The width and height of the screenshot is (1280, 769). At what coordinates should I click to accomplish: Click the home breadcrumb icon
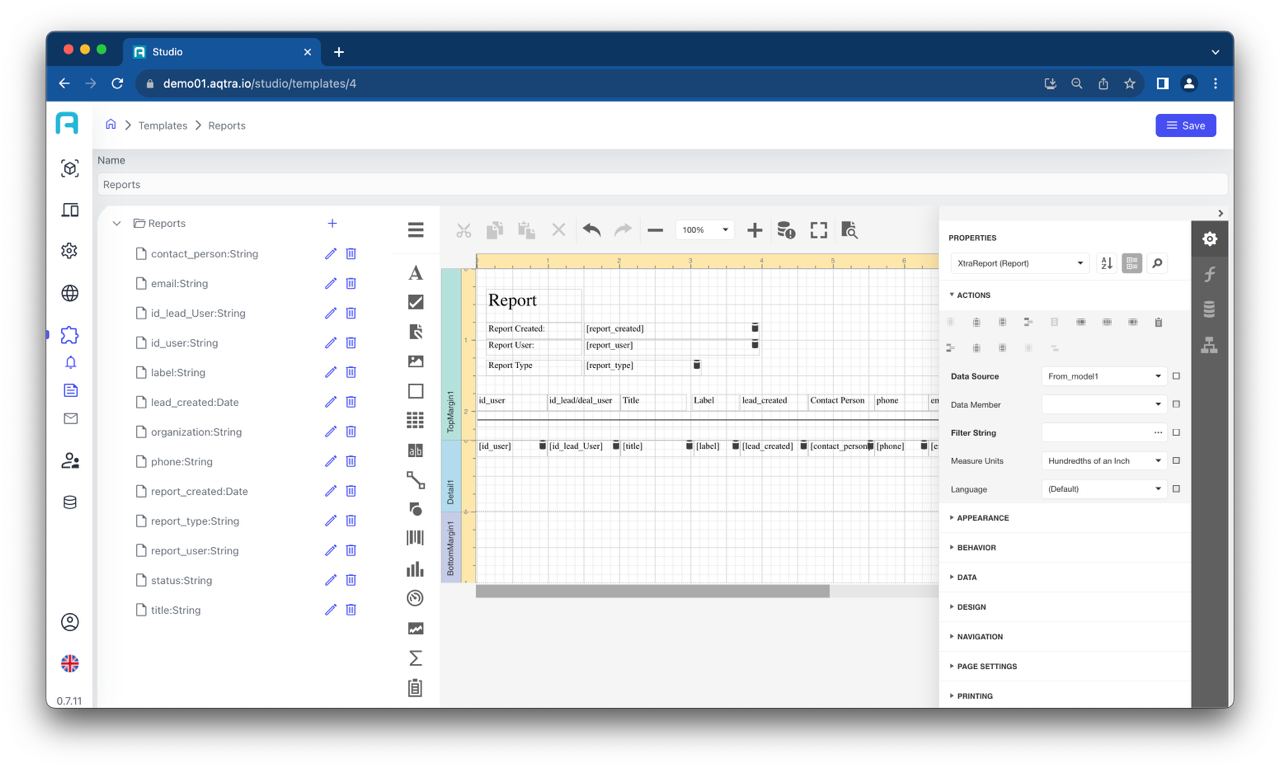[111, 125]
